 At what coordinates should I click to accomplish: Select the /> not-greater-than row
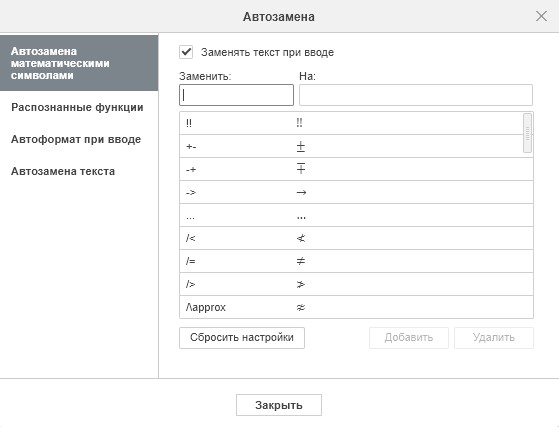click(x=356, y=284)
